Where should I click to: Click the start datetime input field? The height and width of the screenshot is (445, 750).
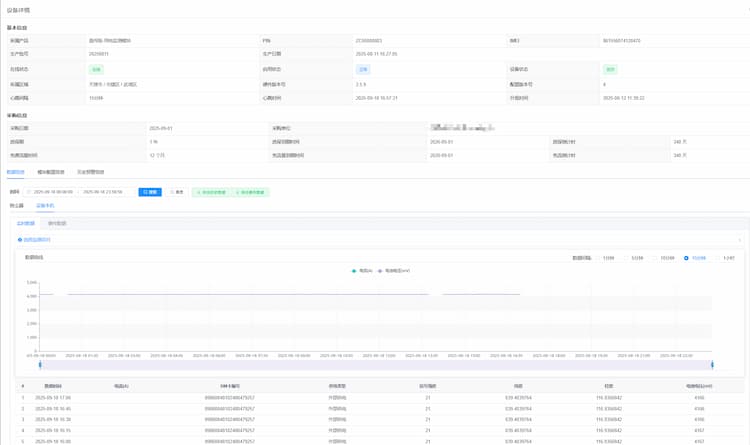[x=53, y=192]
